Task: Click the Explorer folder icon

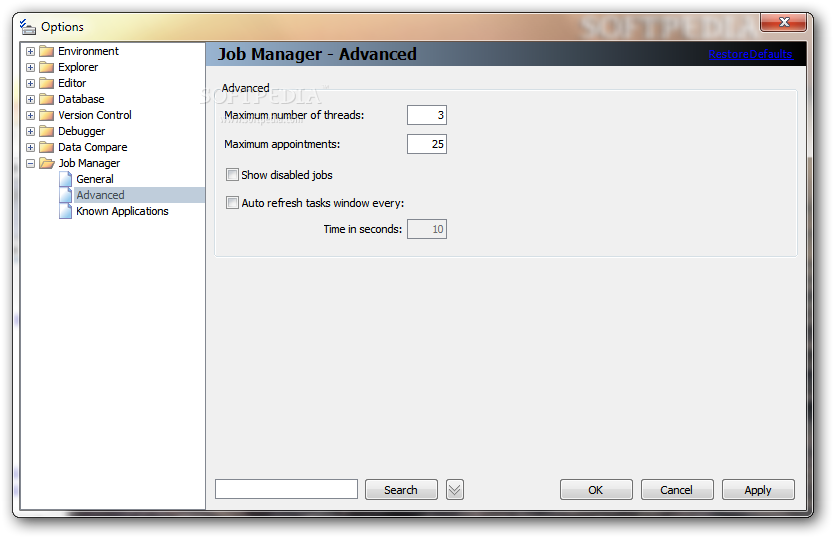Action: click(x=47, y=68)
